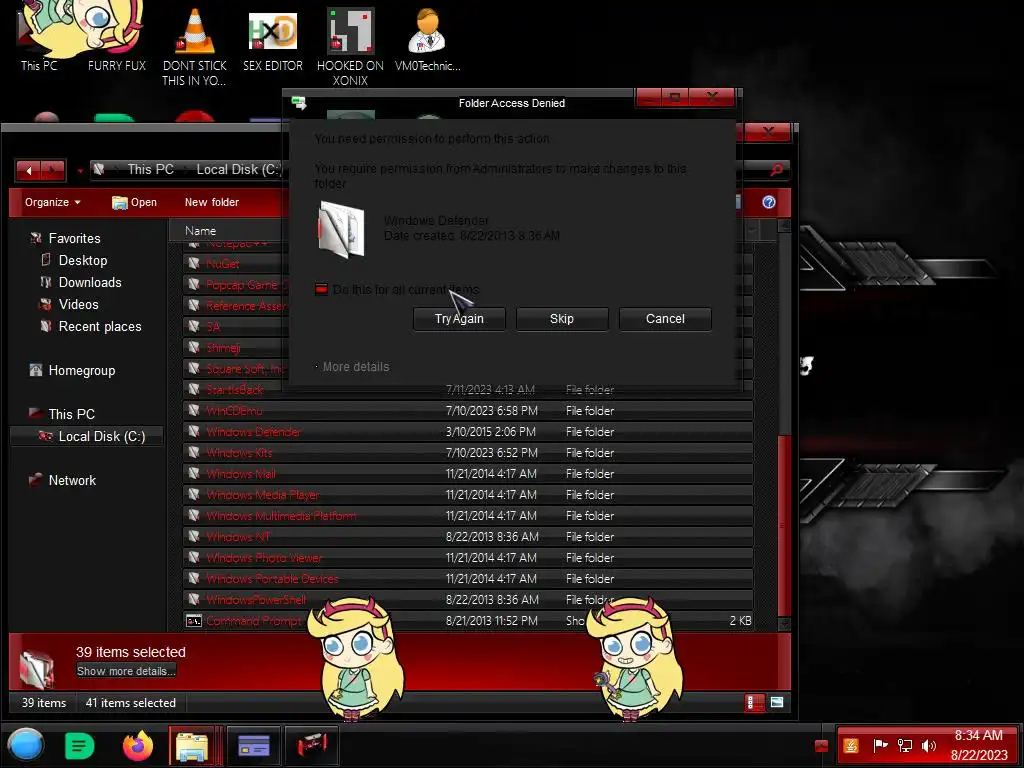Click the search magnifier in Explorer

(776, 170)
